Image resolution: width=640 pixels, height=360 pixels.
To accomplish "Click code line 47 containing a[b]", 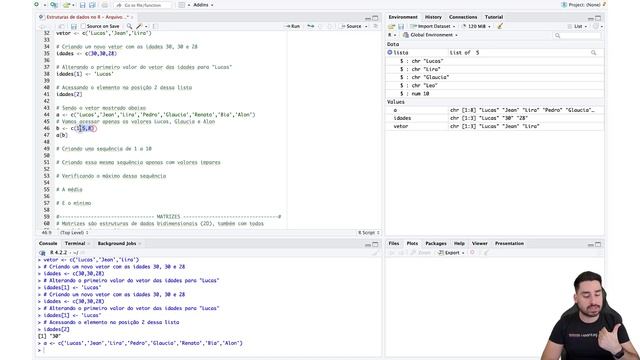I will click(x=62, y=135).
